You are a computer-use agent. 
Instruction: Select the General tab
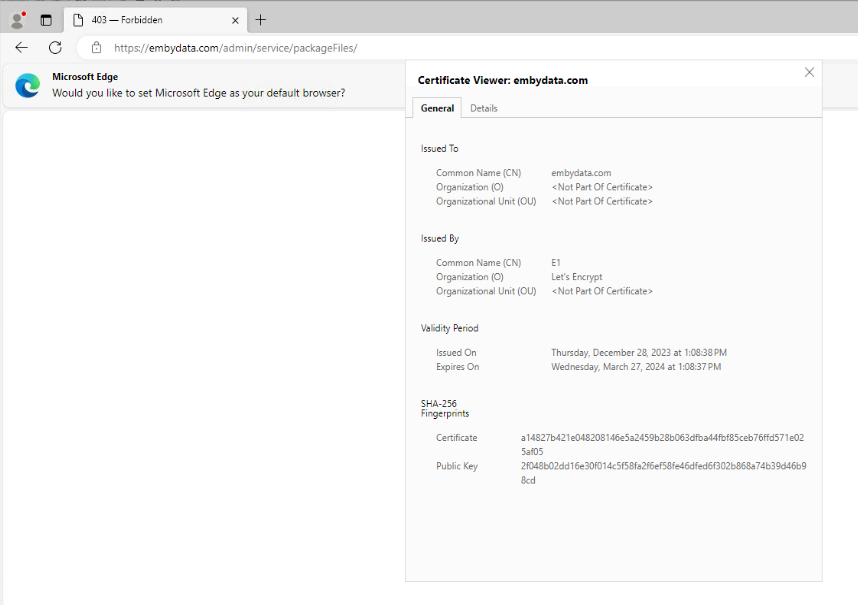coord(437,108)
